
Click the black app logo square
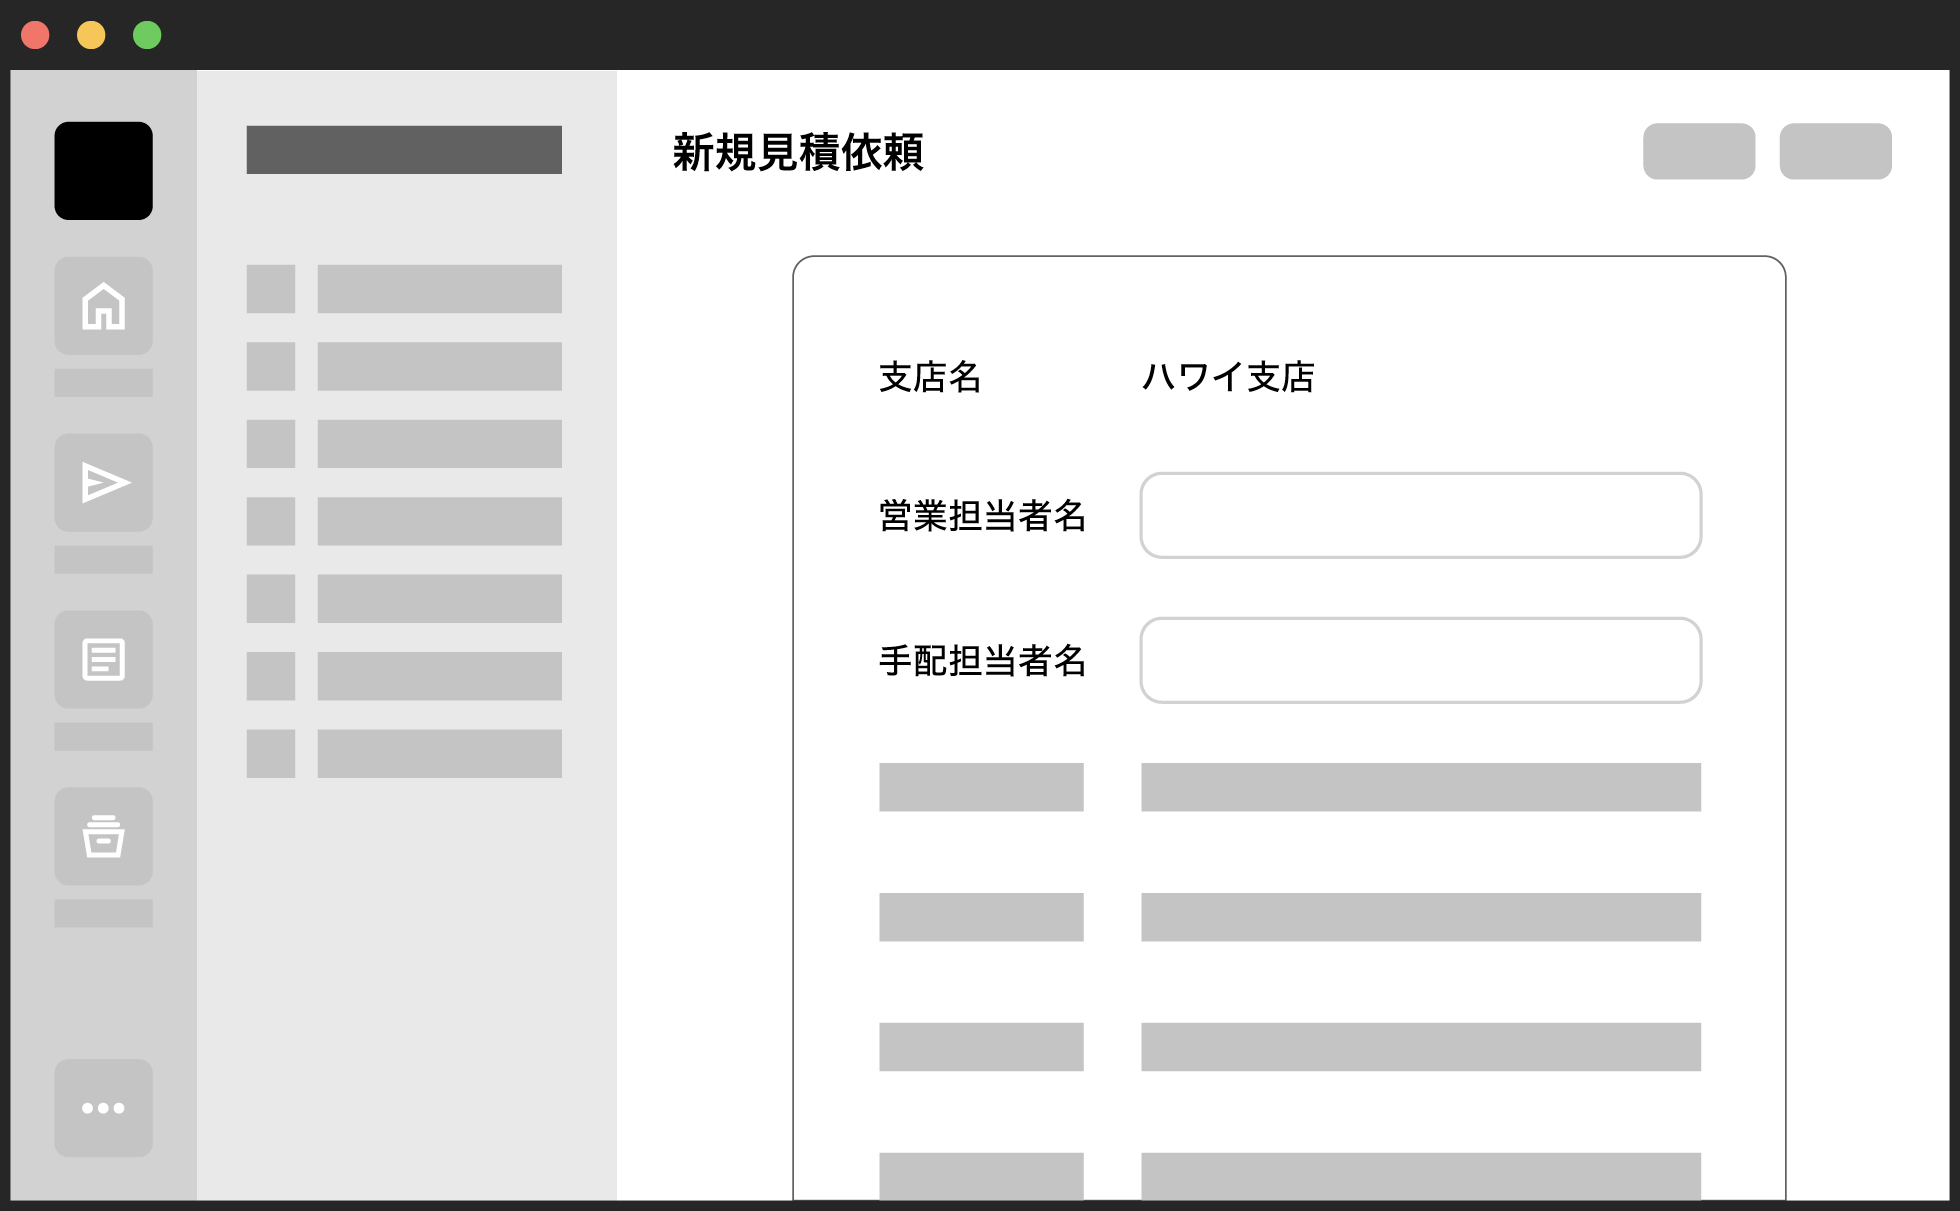click(103, 171)
